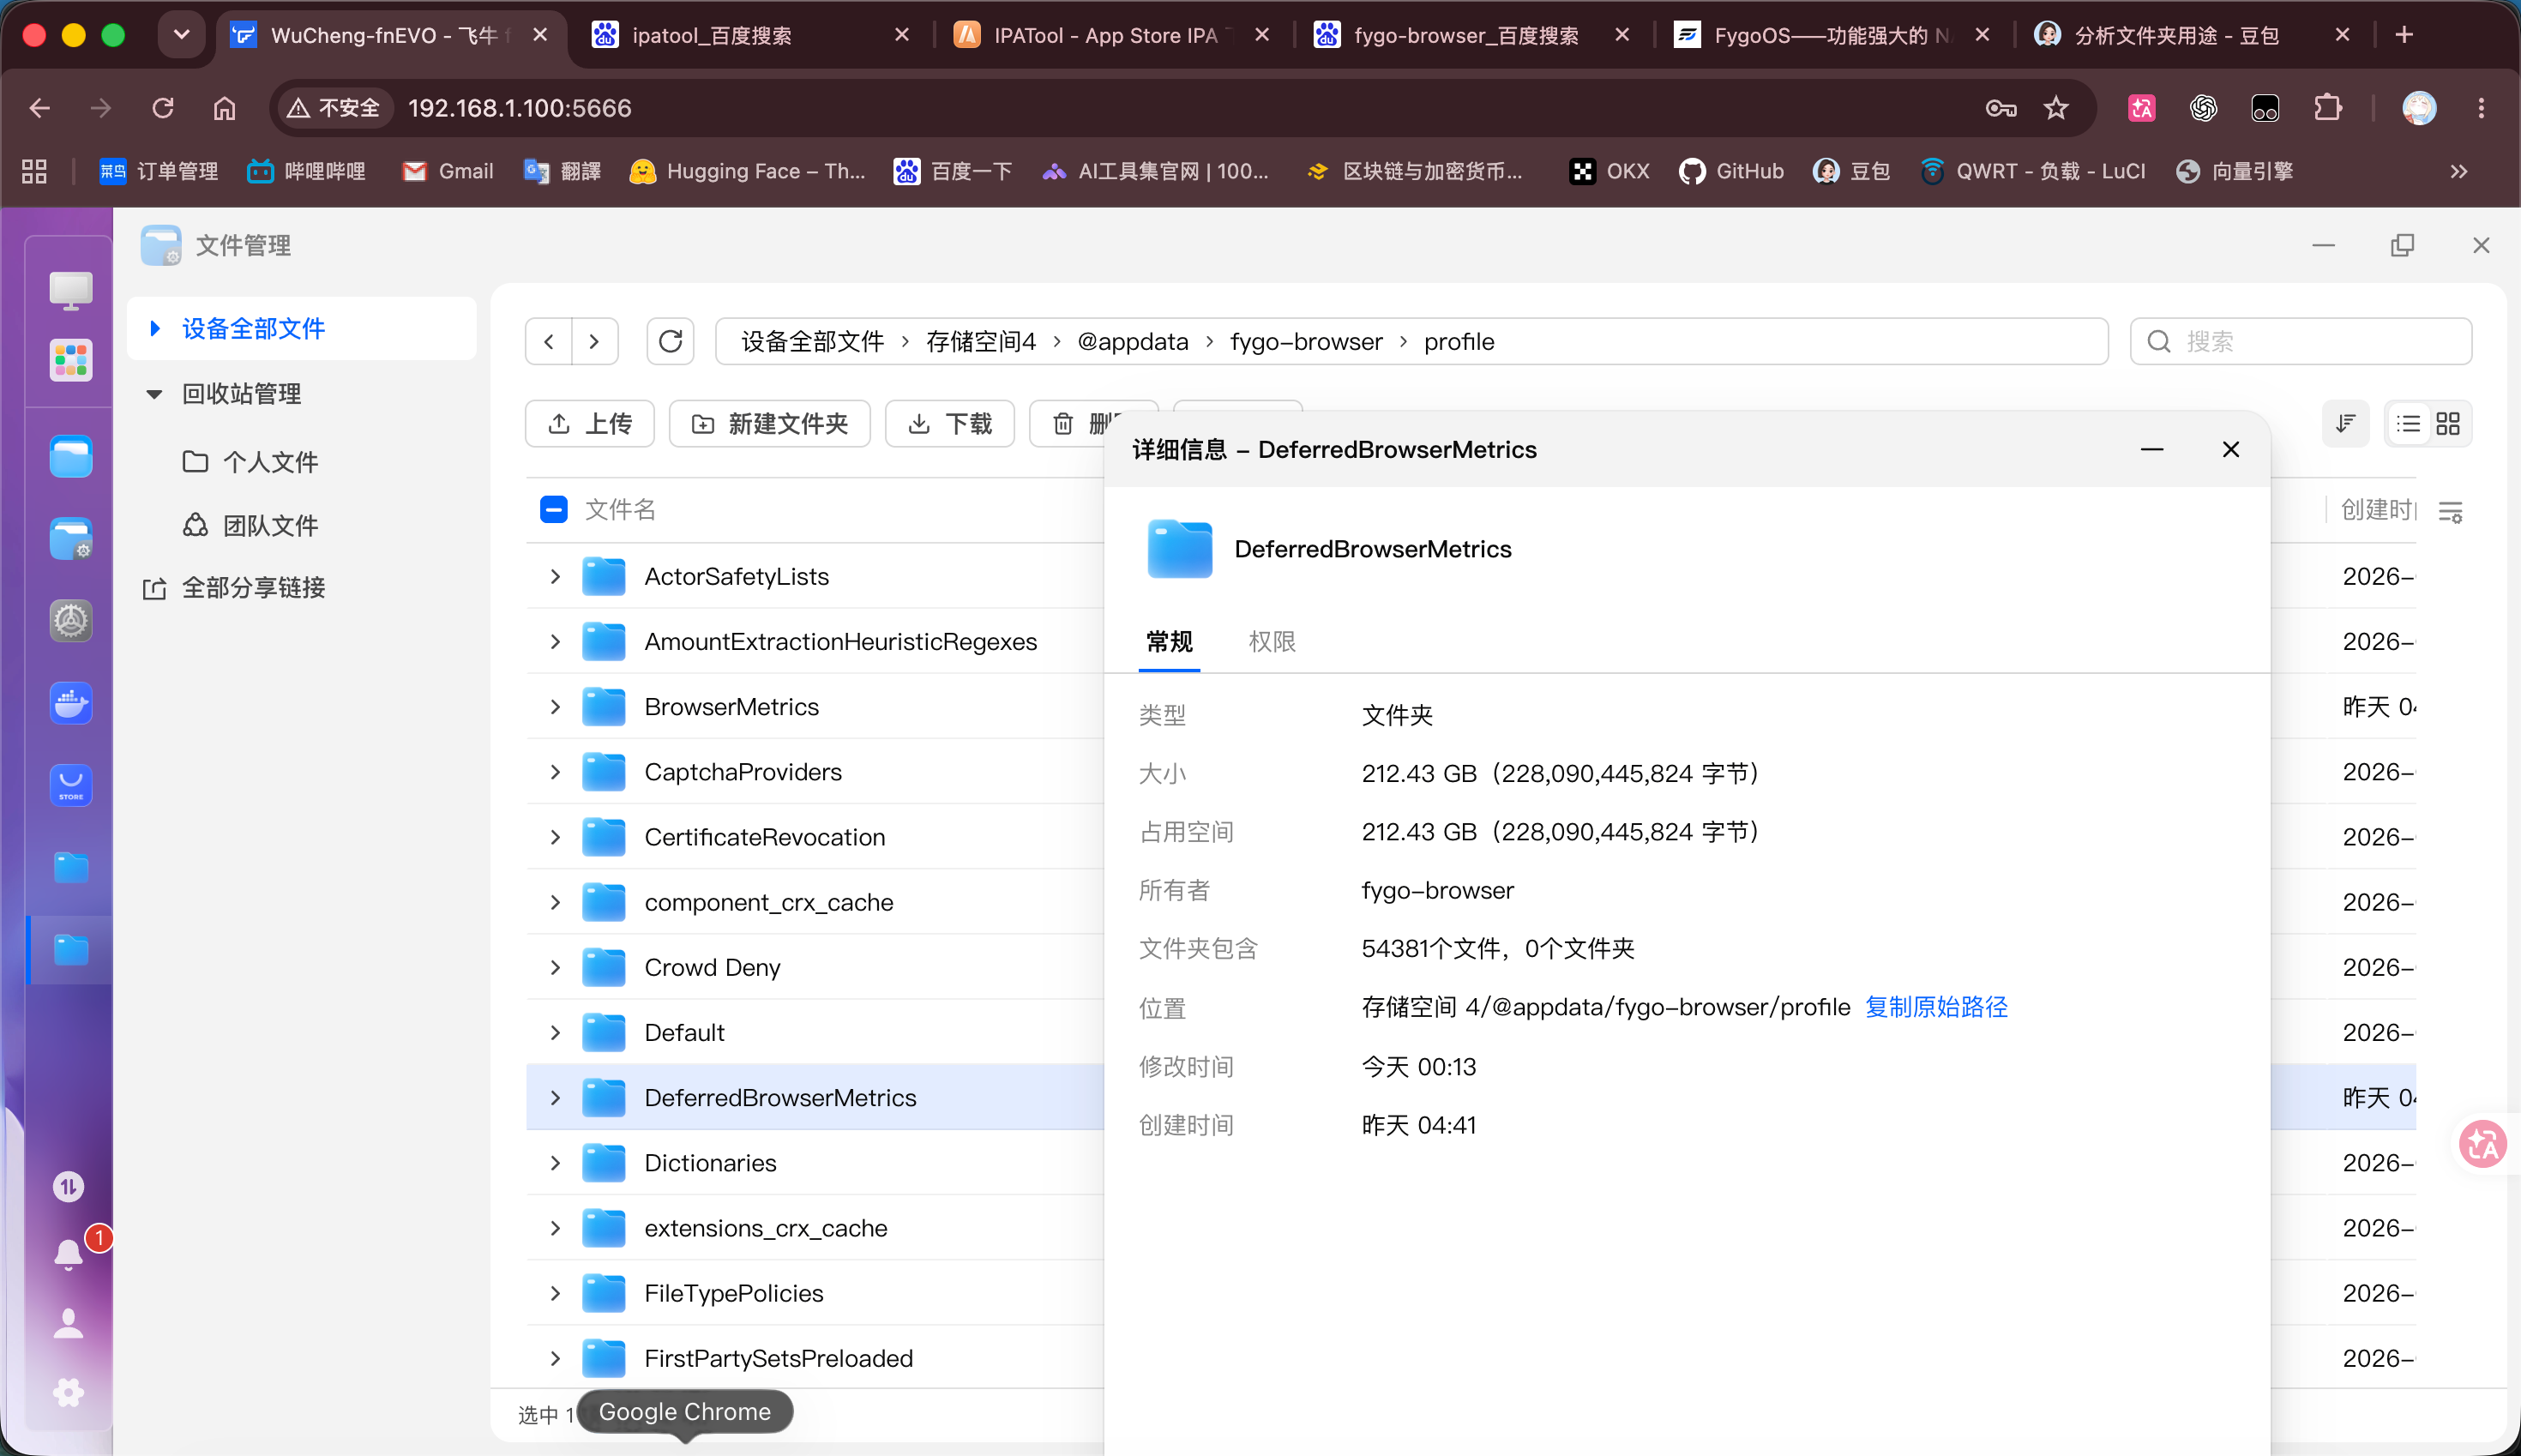Expand the Default folder row
This screenshot has width=2521, height=1456.
(555, 1033)
